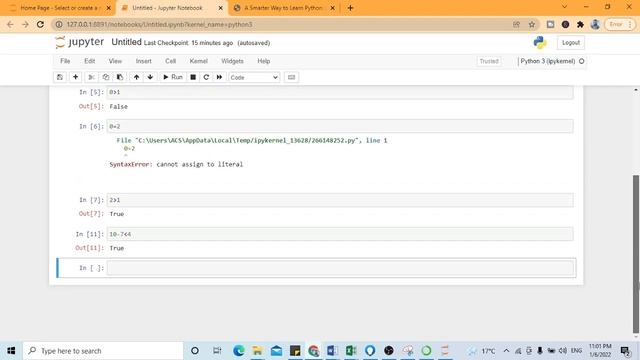Click the notebook page vertical scrollbar
Screen dimensions: 640x360
tap(636, 253)
